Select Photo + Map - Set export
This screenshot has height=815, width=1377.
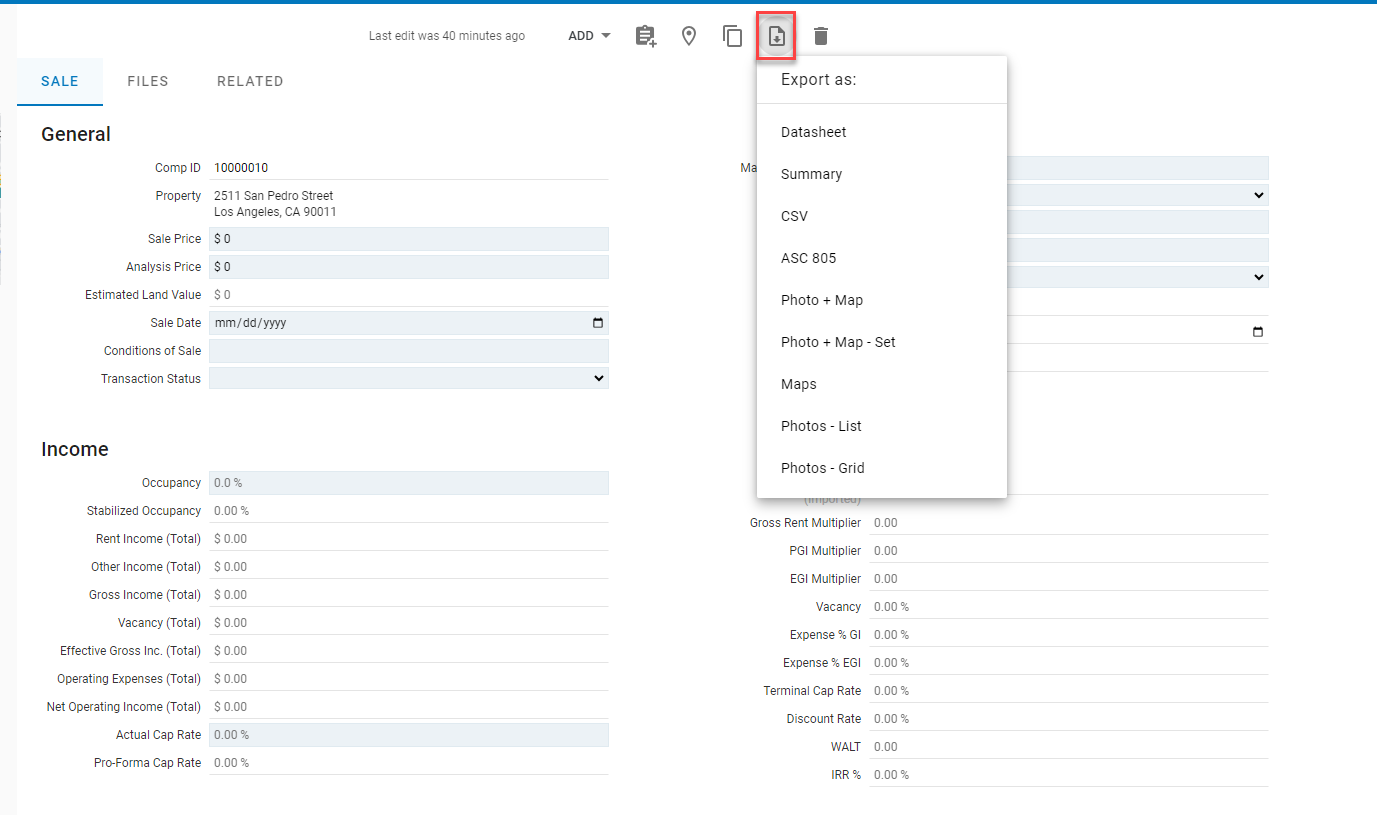click(x=882, y=342)
